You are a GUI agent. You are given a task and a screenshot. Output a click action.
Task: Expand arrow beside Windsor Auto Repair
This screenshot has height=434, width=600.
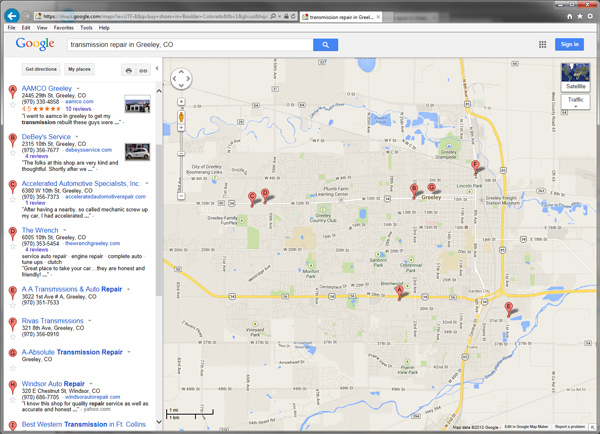click(x=91, y=383)
